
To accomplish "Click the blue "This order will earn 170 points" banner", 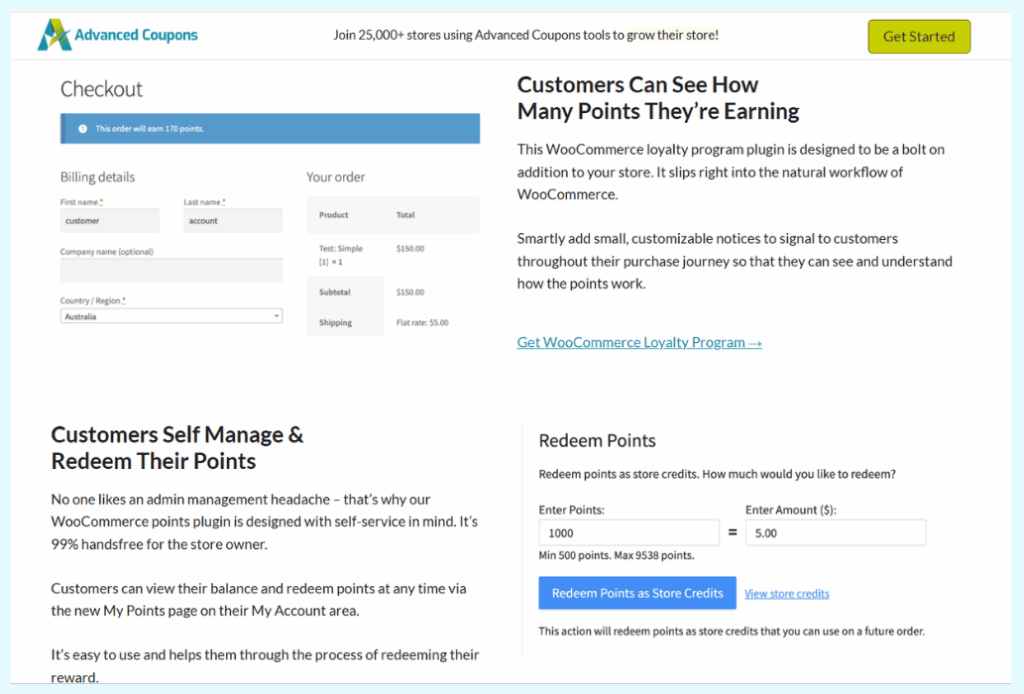I will (269, 128).
